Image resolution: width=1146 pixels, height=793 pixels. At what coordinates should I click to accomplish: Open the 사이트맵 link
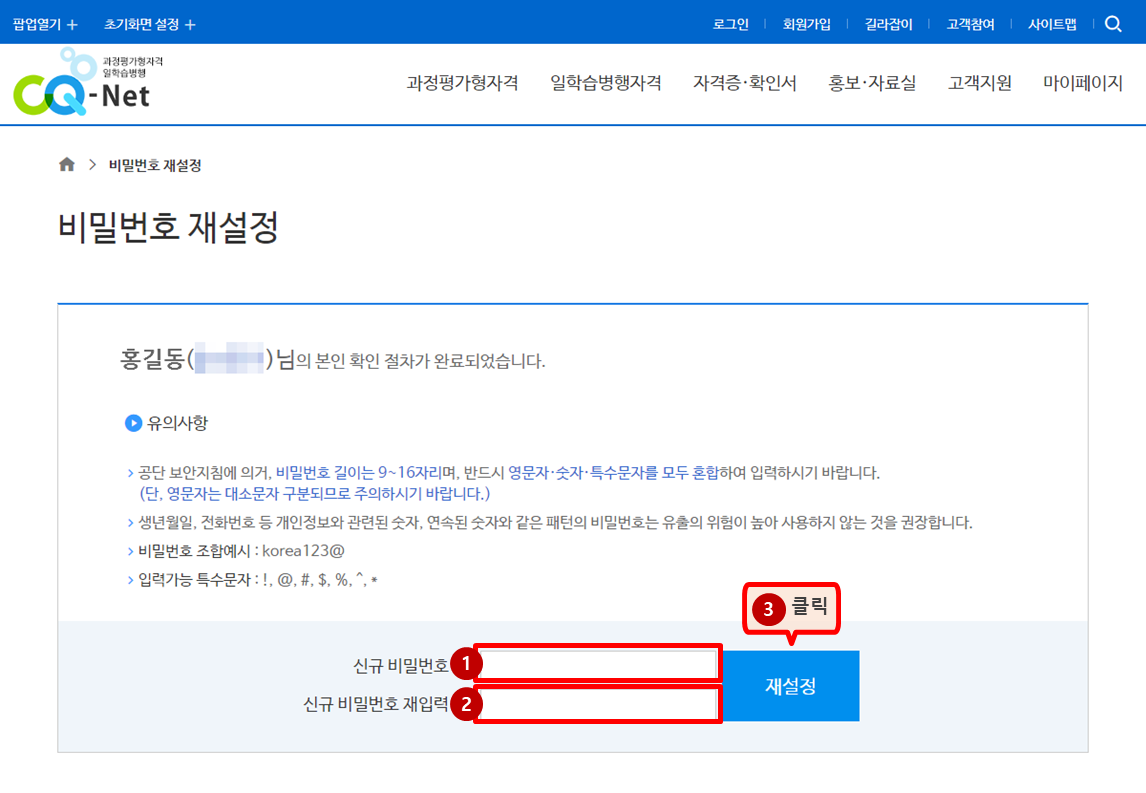(1052, 24)
